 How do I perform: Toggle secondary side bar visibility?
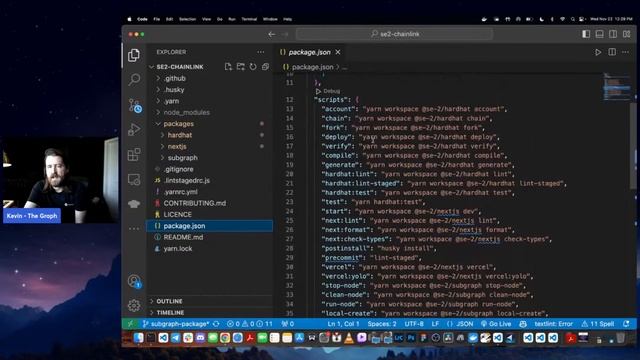tap(613, 34)
